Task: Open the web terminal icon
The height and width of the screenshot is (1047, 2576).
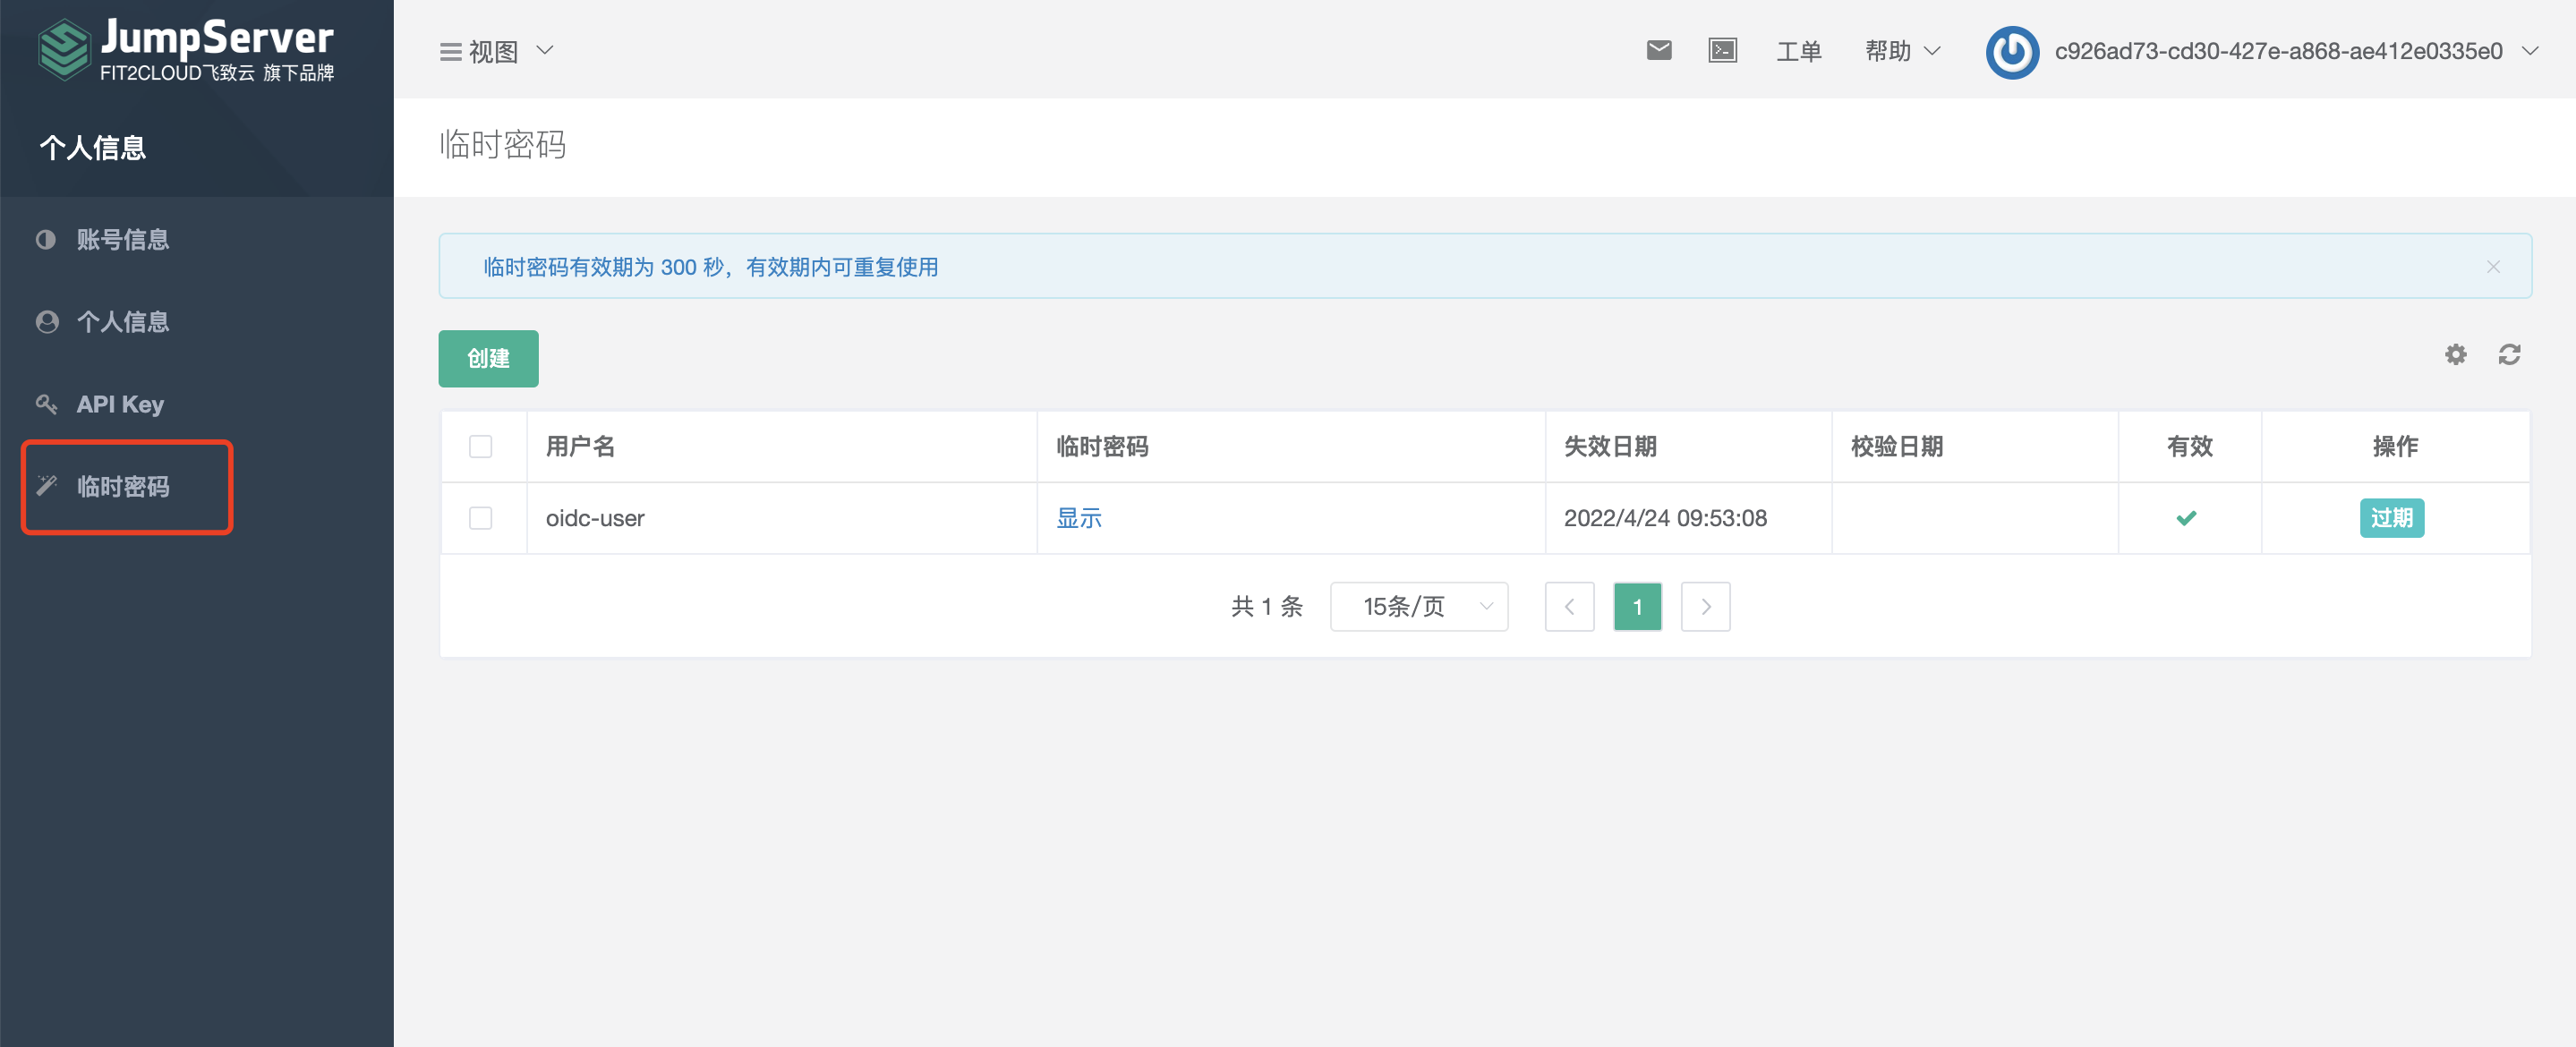Action: point(1723,49)
